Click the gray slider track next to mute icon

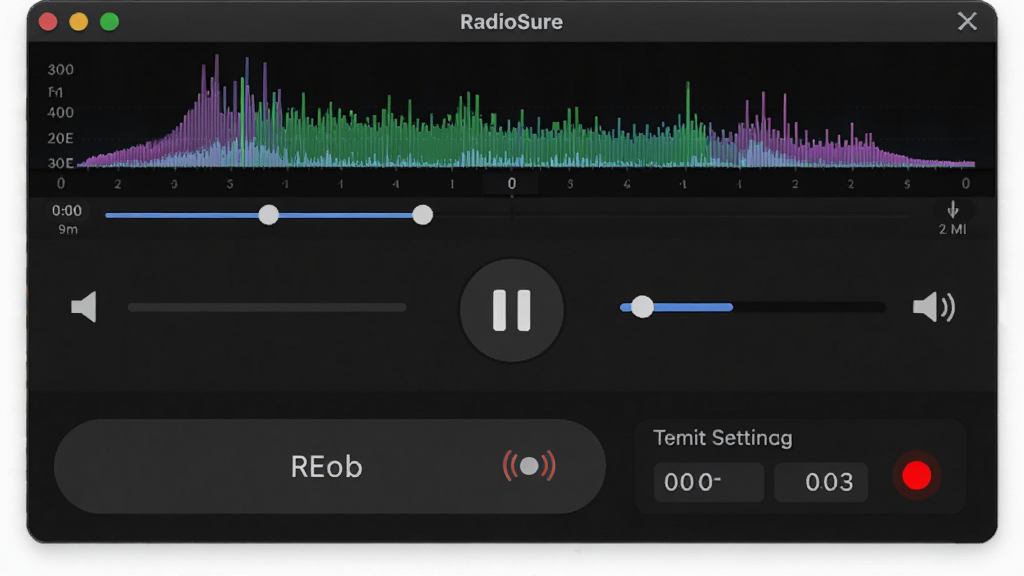click(267, 308)
